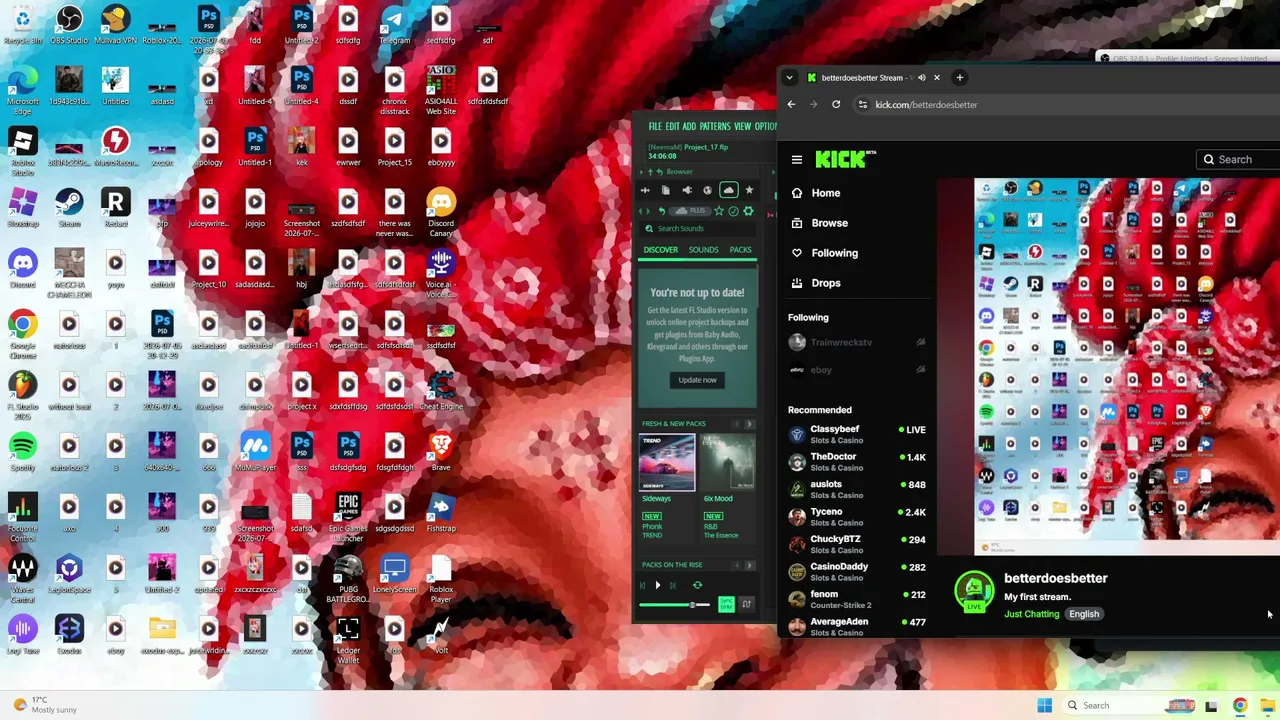The image size is (1280, 720).
Task: Switch to the SOUNDS tab
Action: pos(703,250)
